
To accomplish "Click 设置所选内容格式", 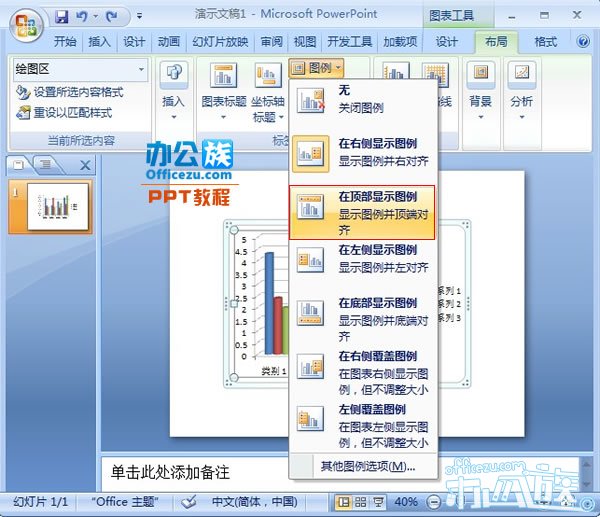I will [x=70, y=92].
